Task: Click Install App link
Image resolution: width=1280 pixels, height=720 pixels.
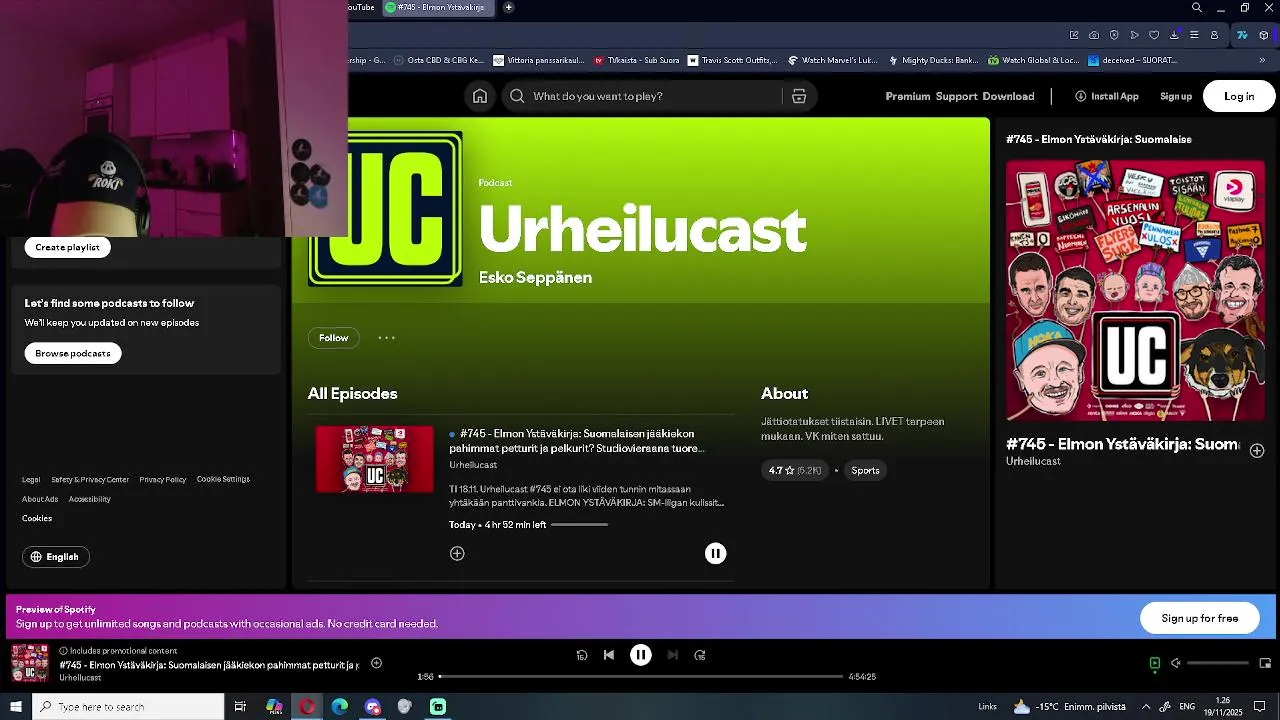Action: point(1107,96)
